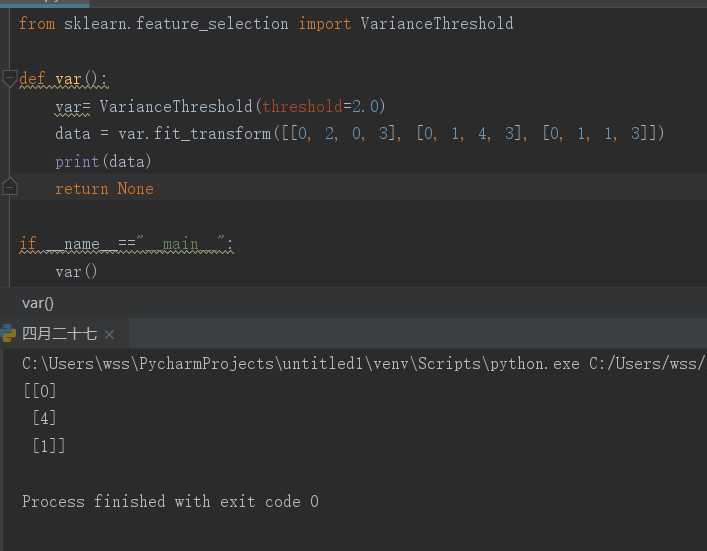
Task: Click the var() call under the main check
Action: tap(76, 272)
